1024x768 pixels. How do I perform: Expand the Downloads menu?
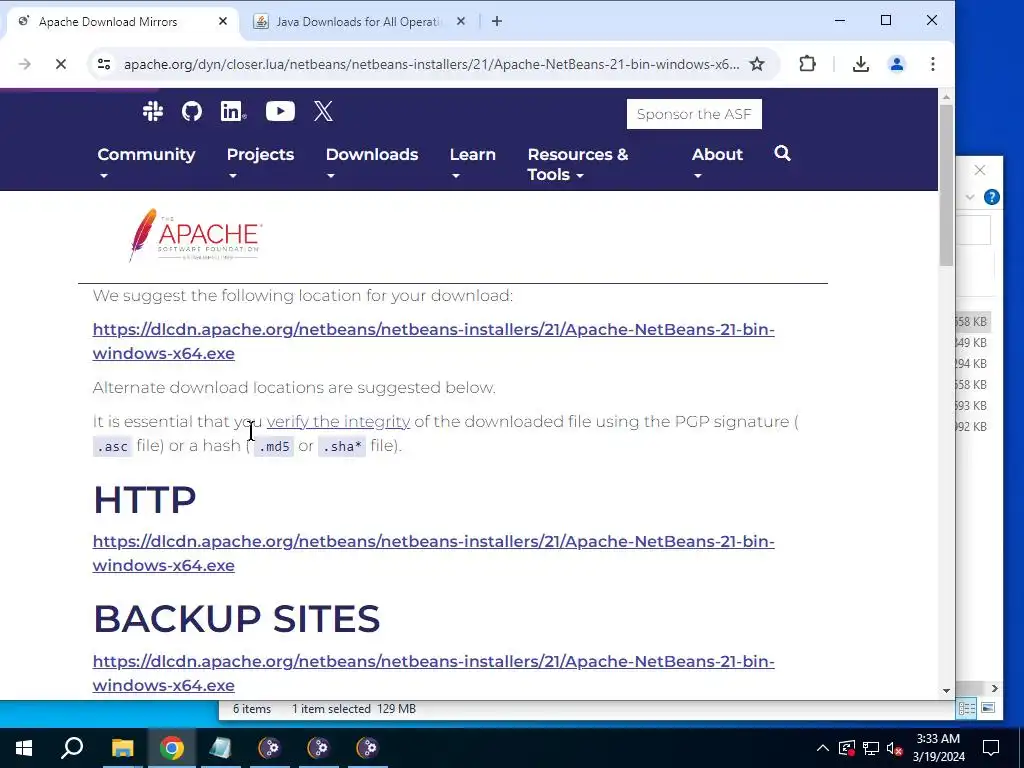pyautogui.click(x=372, y=163)
